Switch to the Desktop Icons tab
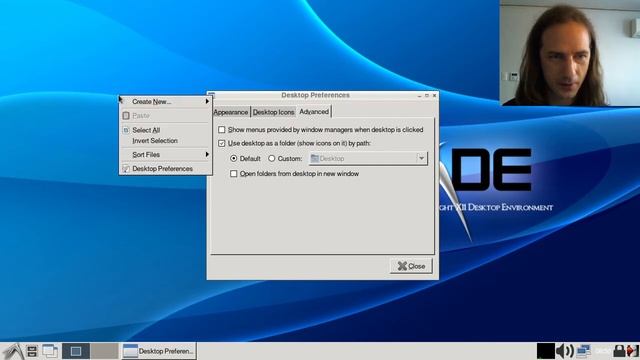This screenshot has height=360, width=640. pyautogui.click(x=273, y=112)
